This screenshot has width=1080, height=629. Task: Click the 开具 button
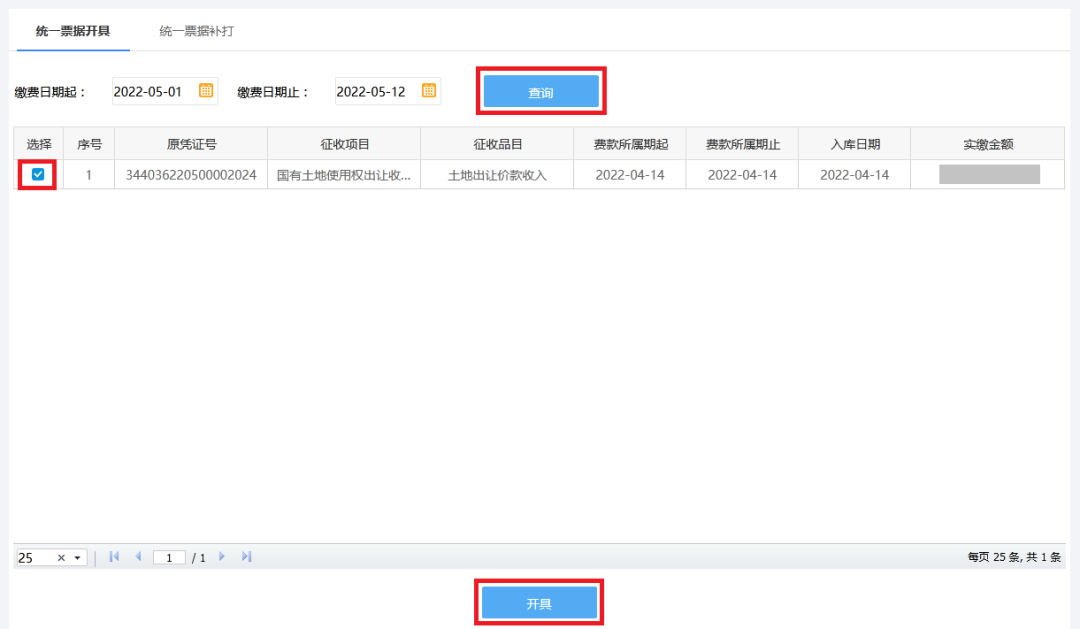[x=539, y=604]
